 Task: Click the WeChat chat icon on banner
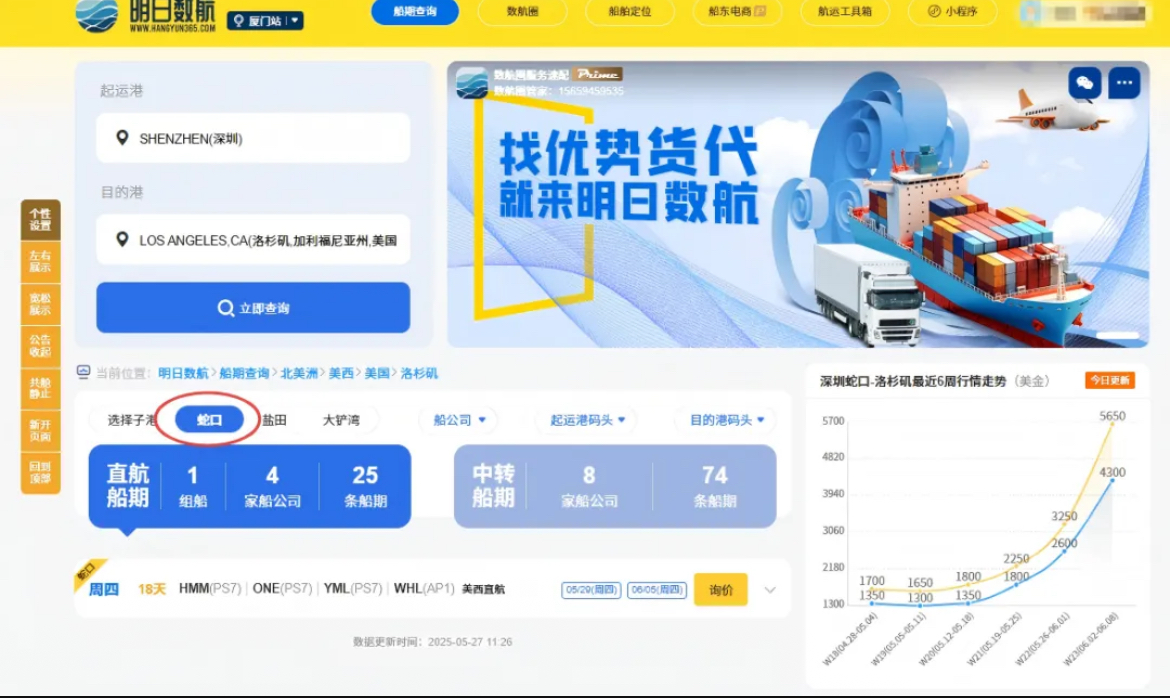pos(1084,83)
